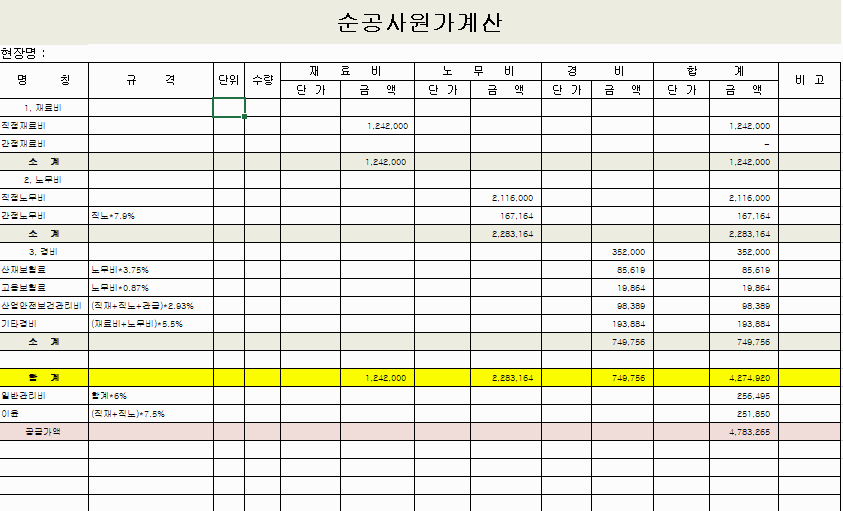Select the 규 격 column header
This screenshot has width=843, height=511.
151,80
